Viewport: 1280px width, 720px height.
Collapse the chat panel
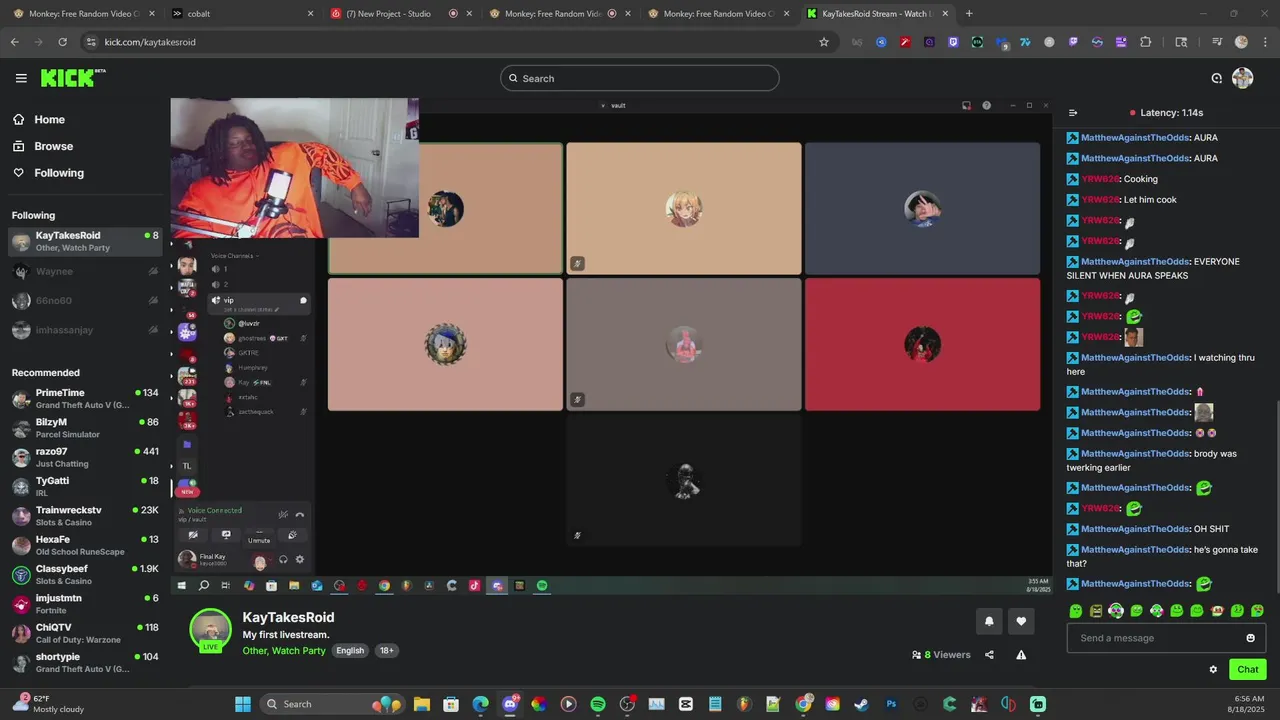tap(1073, 113)
